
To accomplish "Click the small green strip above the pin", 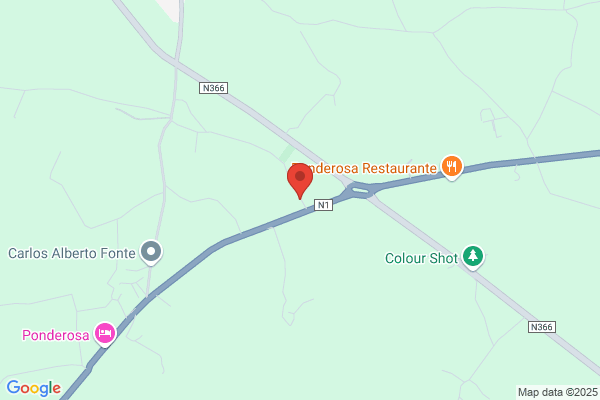I will coord(287,153).
